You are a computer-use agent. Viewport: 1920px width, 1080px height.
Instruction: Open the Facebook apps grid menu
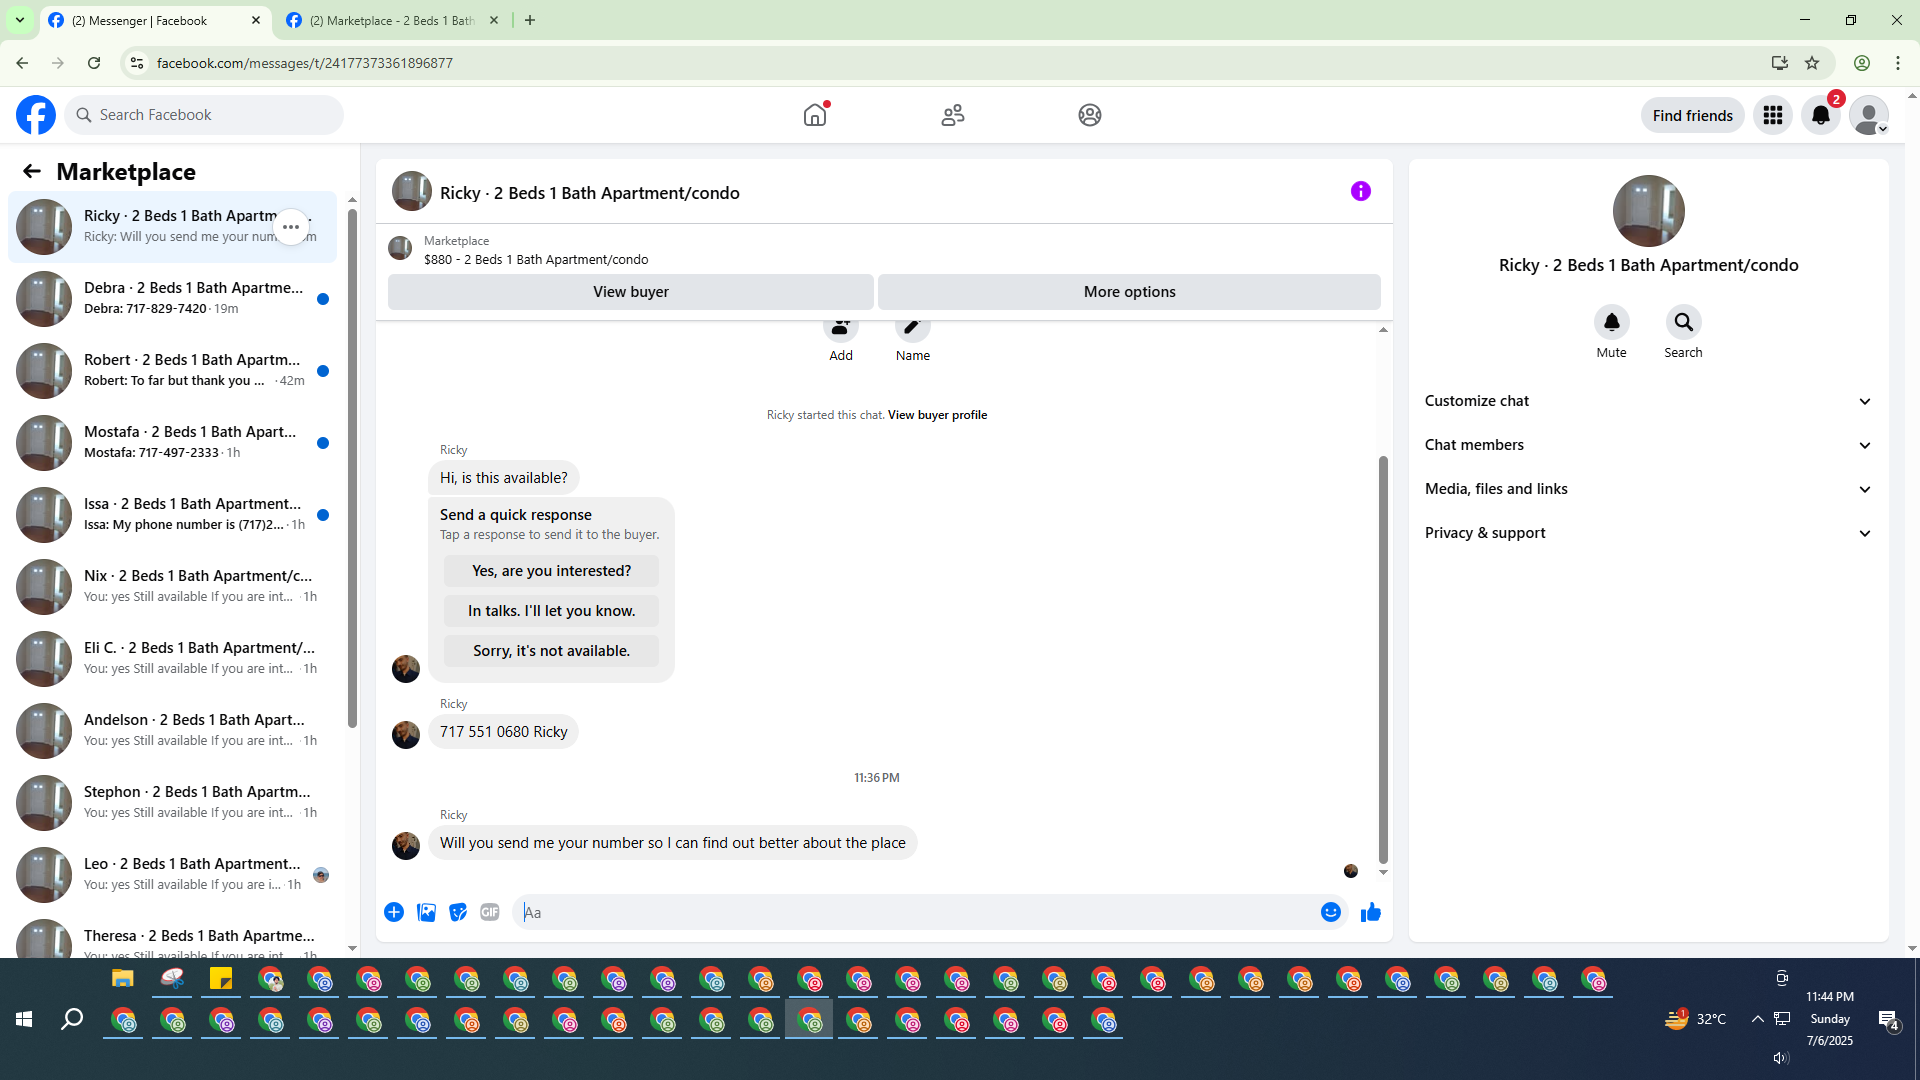pos(1772,115)
